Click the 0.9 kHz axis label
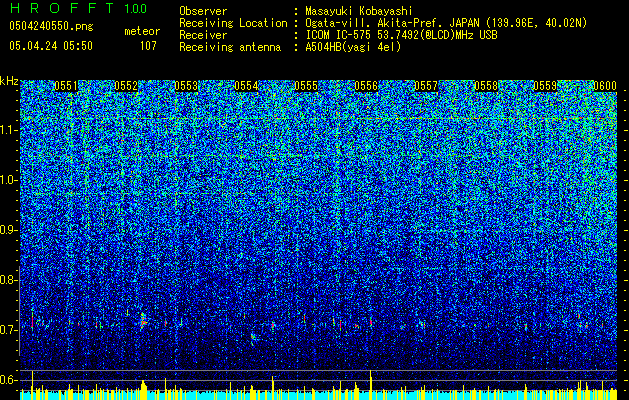629x400 pixels. (x=7, y=230)
